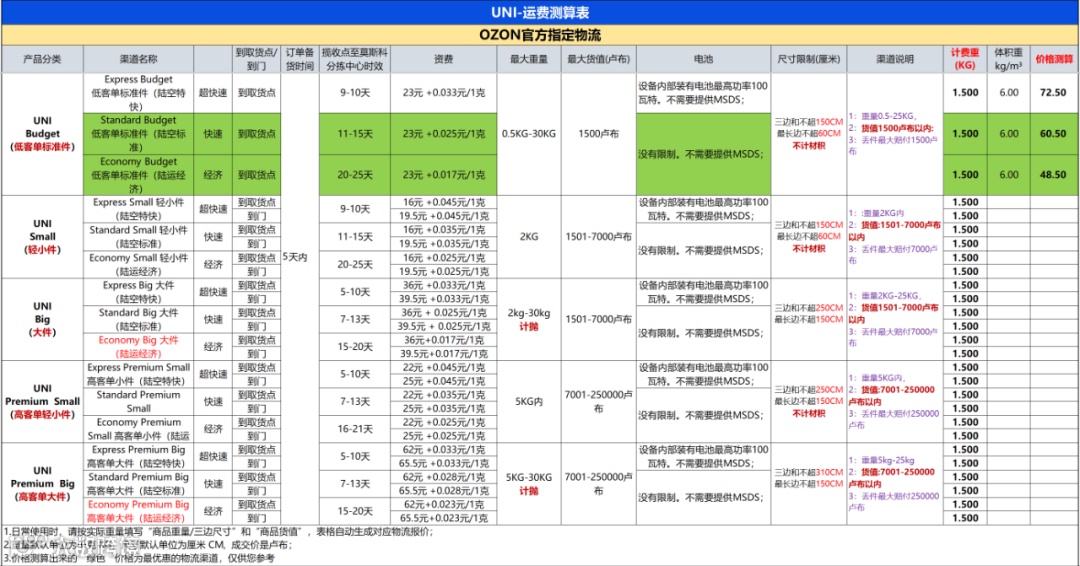This screenshot has height=566, width=1080.
Task: Click the 揽收点至莫斯科分拣中心时效 header
Action: tap(355, 59)
